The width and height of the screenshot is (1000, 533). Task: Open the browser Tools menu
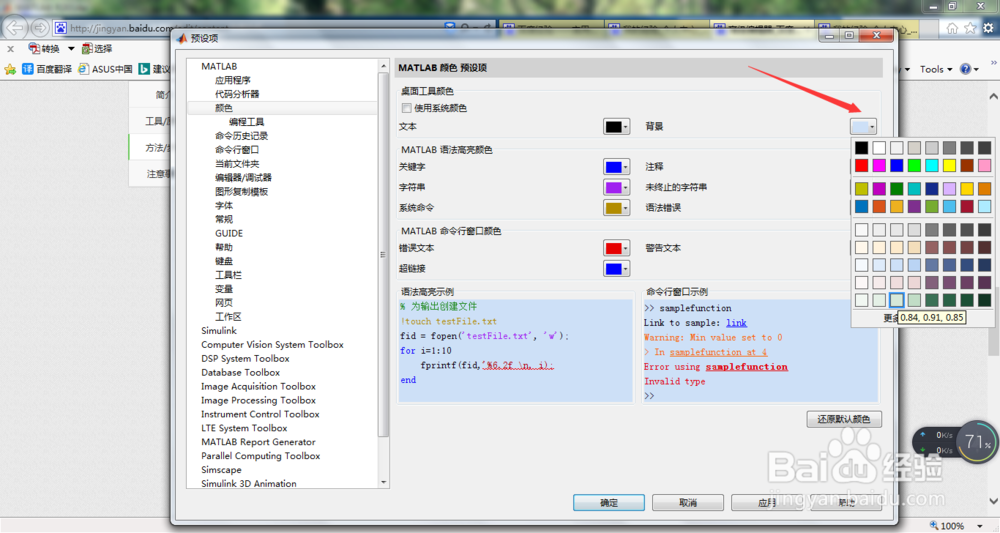tap(936, 69)
